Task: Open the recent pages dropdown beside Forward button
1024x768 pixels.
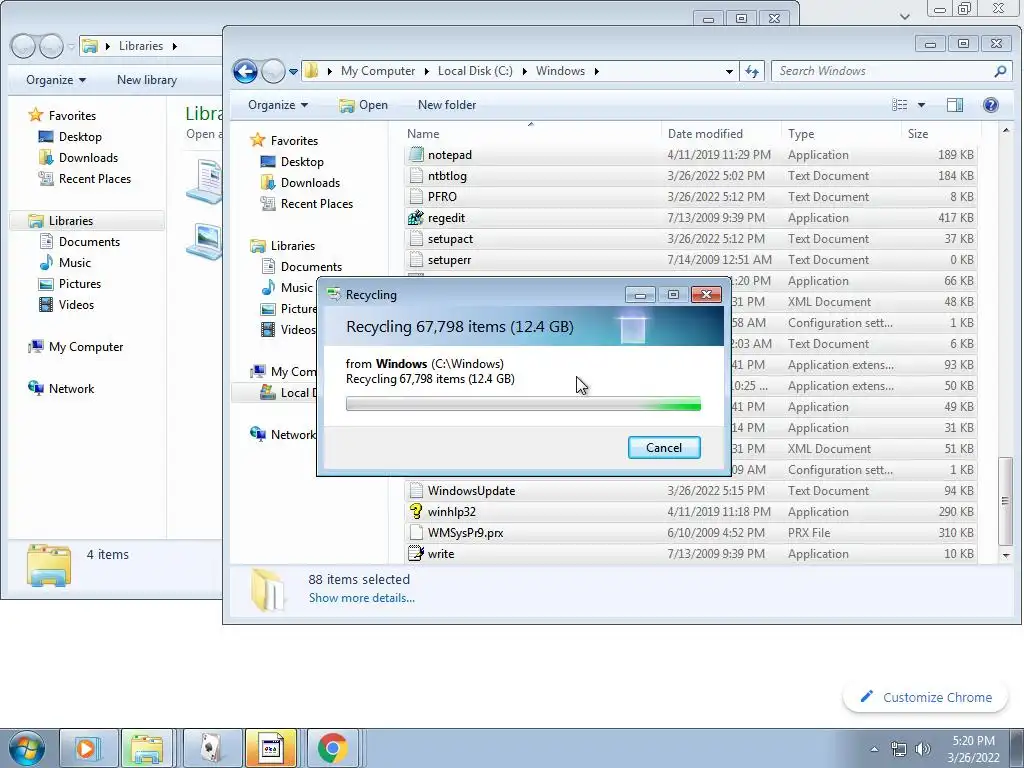Action: pos(293,71)
